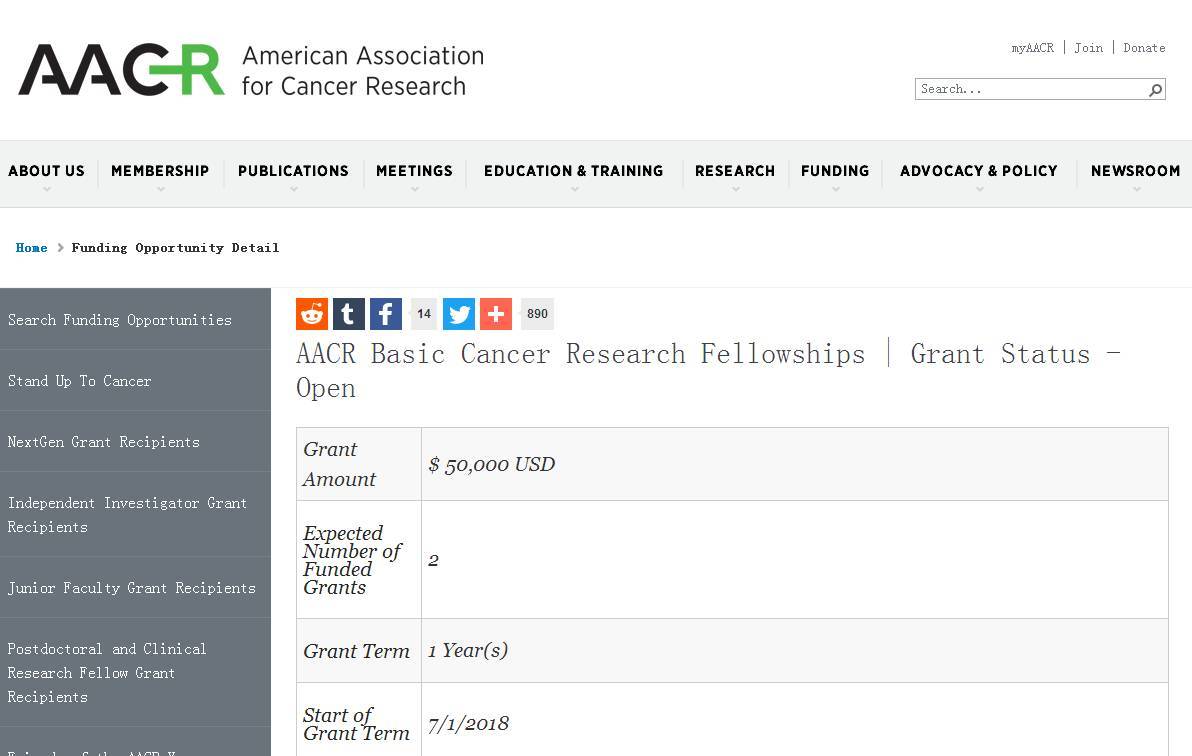Expand the arrow under Research

pyautogui.click(x=736, y=189)
